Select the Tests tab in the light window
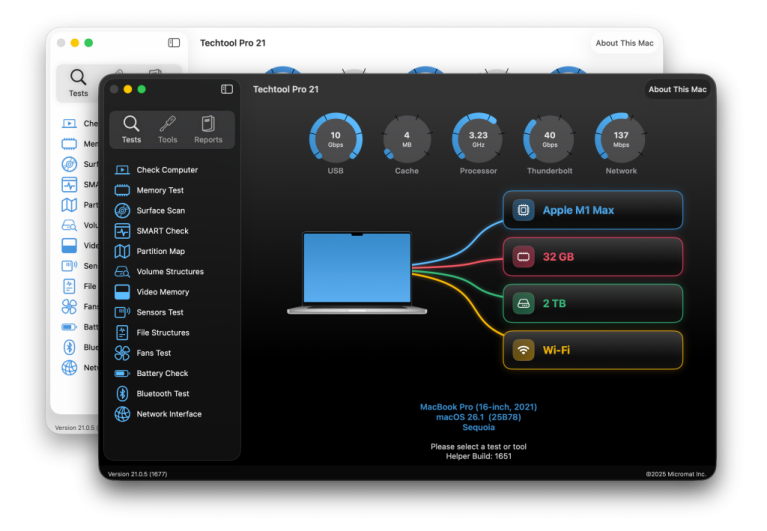Image resolution: width=767 pixels, height=531 pixels. tap(78, 83)
